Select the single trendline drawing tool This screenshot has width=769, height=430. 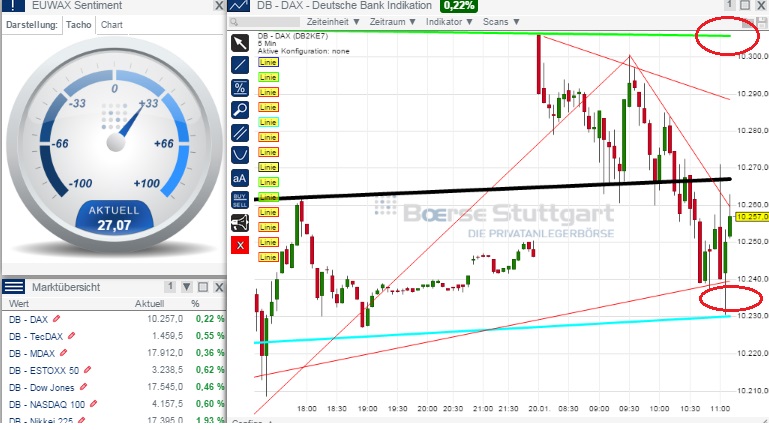coord(240,65)
